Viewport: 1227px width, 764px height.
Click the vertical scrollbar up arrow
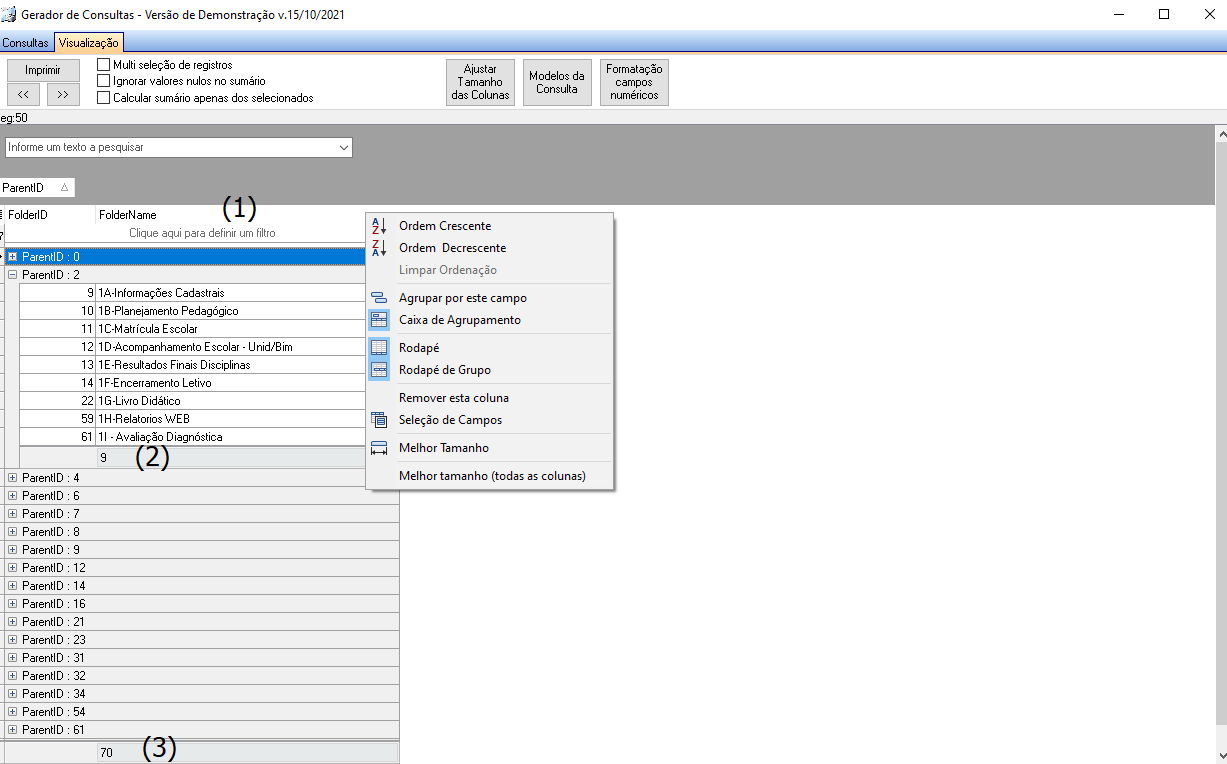1220,133
